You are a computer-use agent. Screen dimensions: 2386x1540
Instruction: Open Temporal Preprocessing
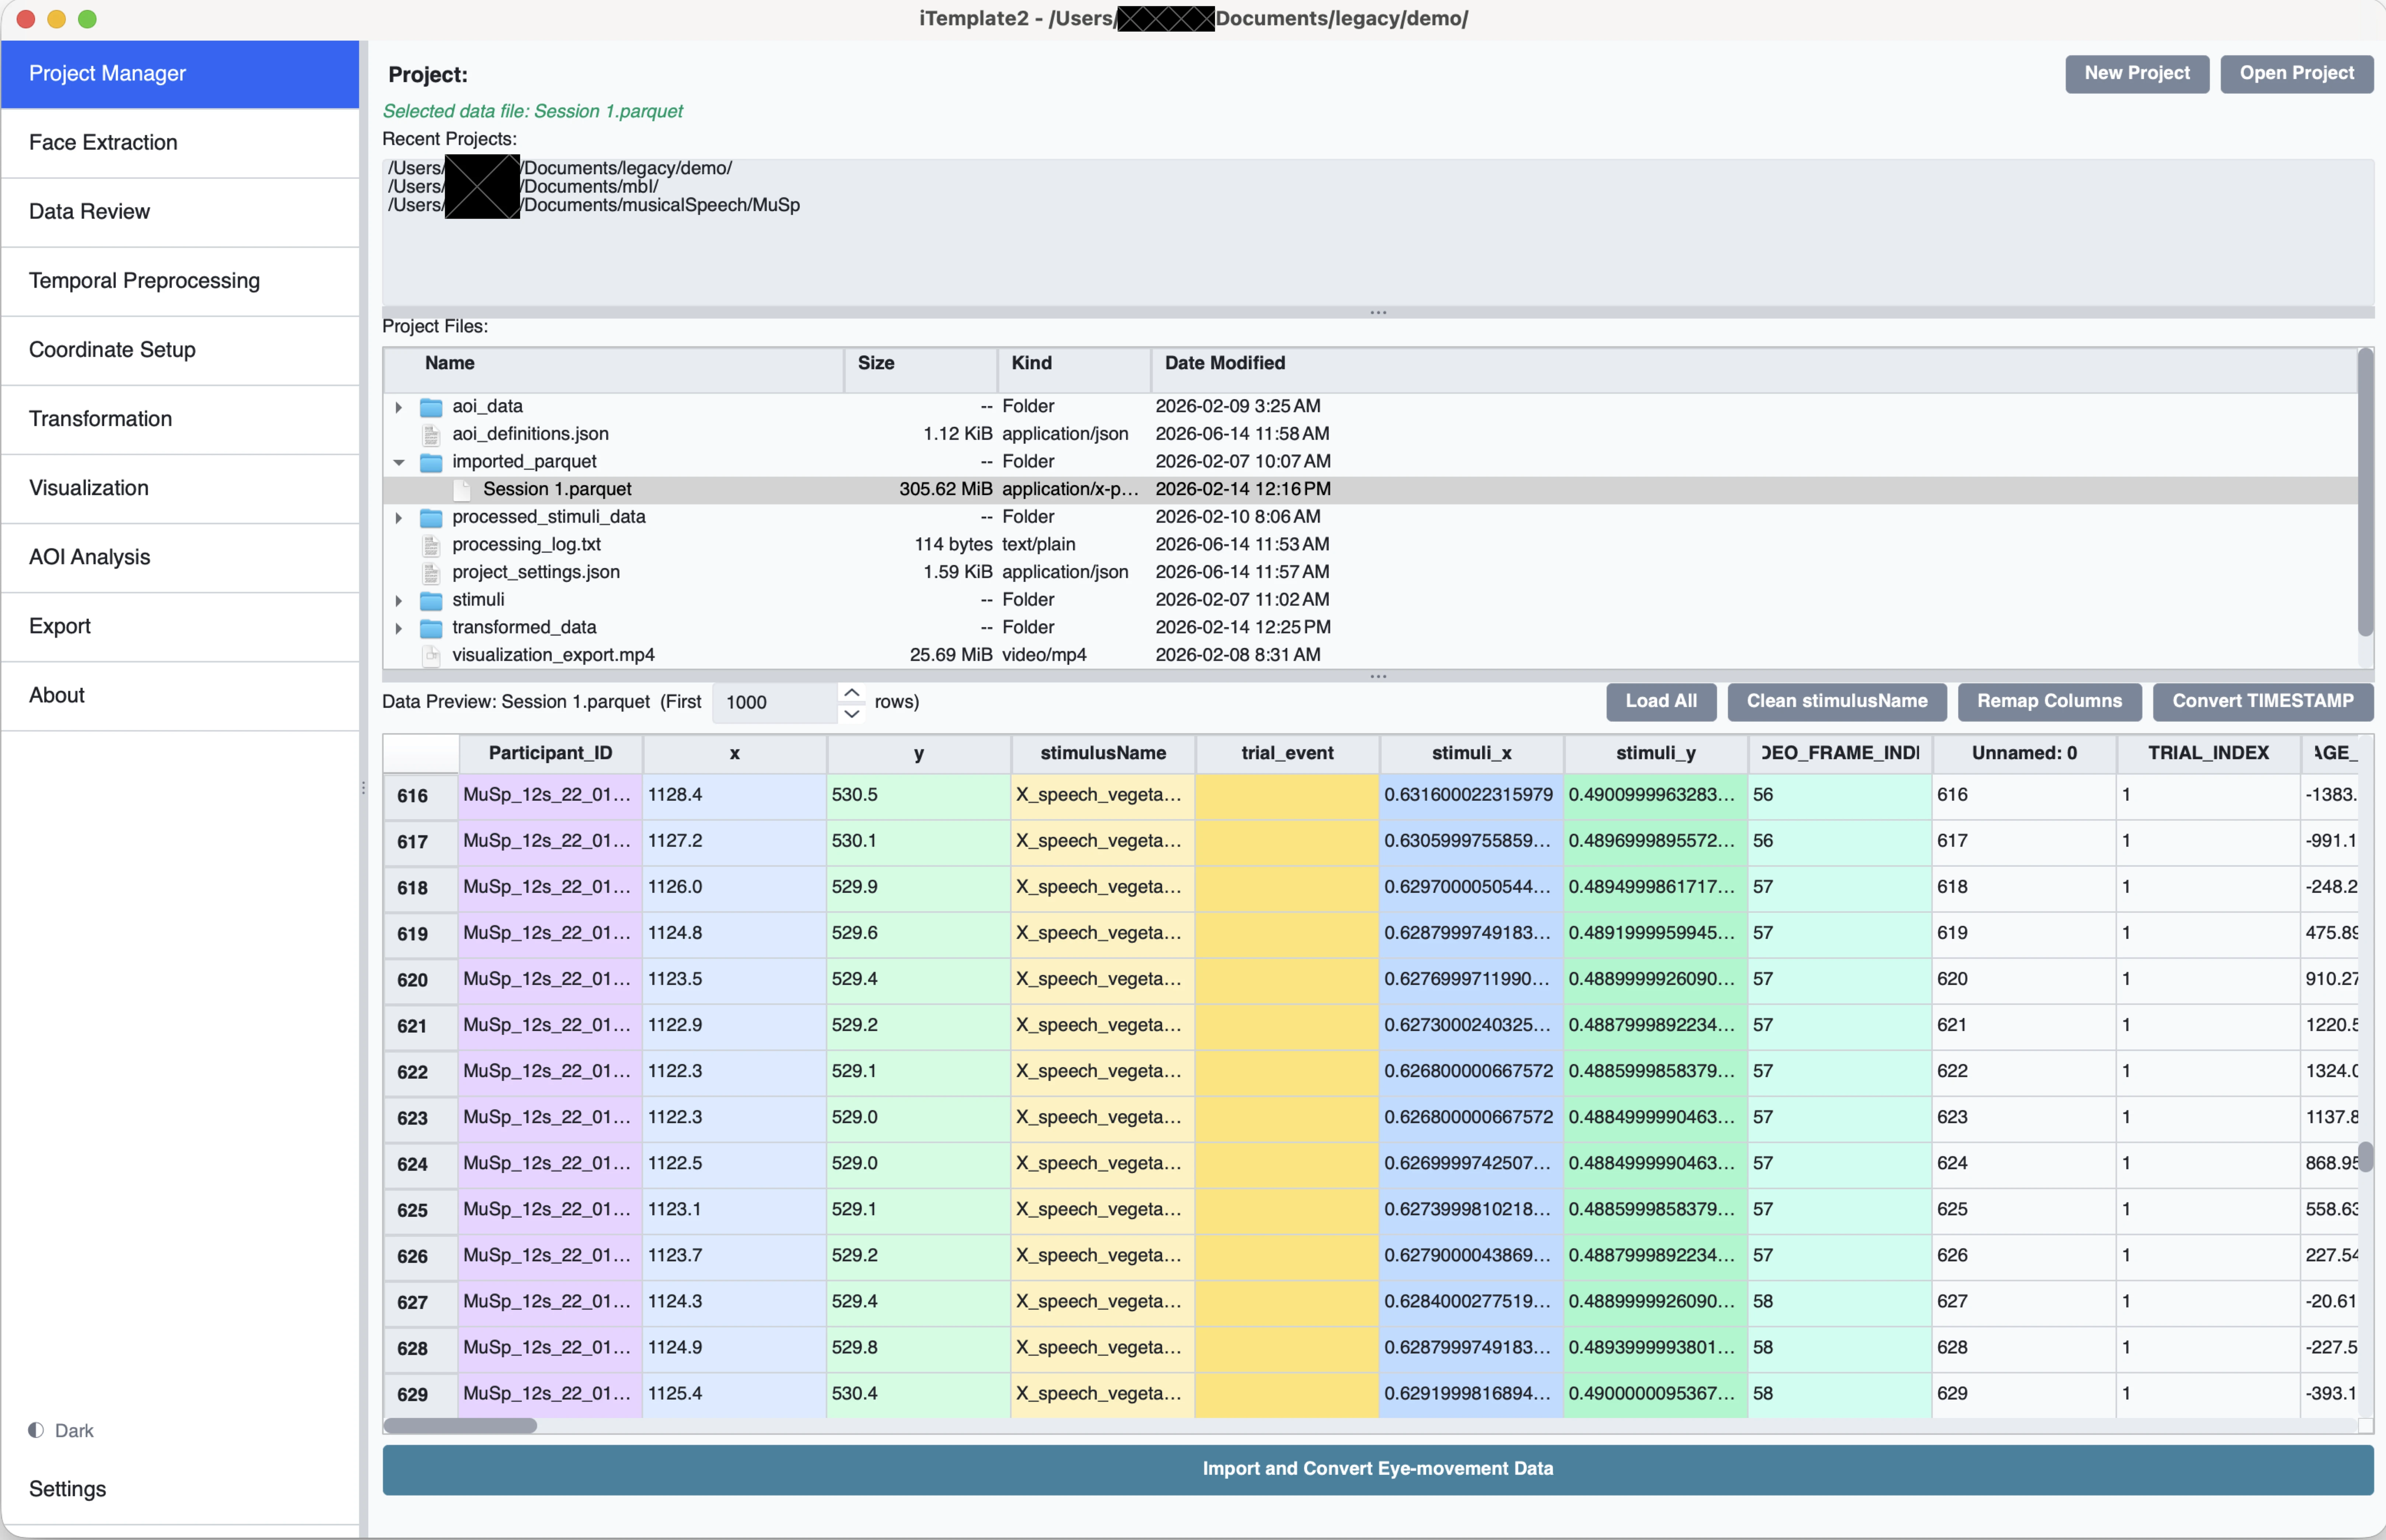[x=180, y=281]
